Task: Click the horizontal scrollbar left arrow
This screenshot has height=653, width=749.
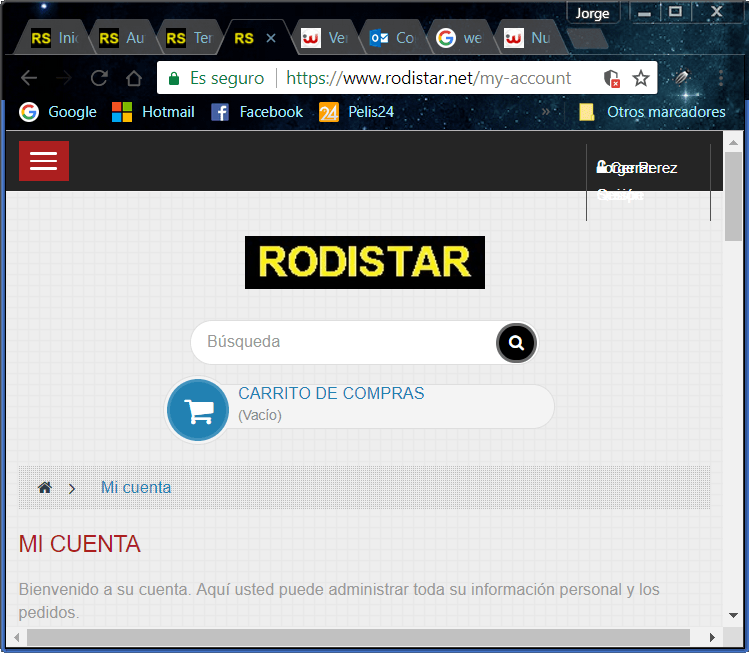Action: pyautogui.click(x=17, y=637)
